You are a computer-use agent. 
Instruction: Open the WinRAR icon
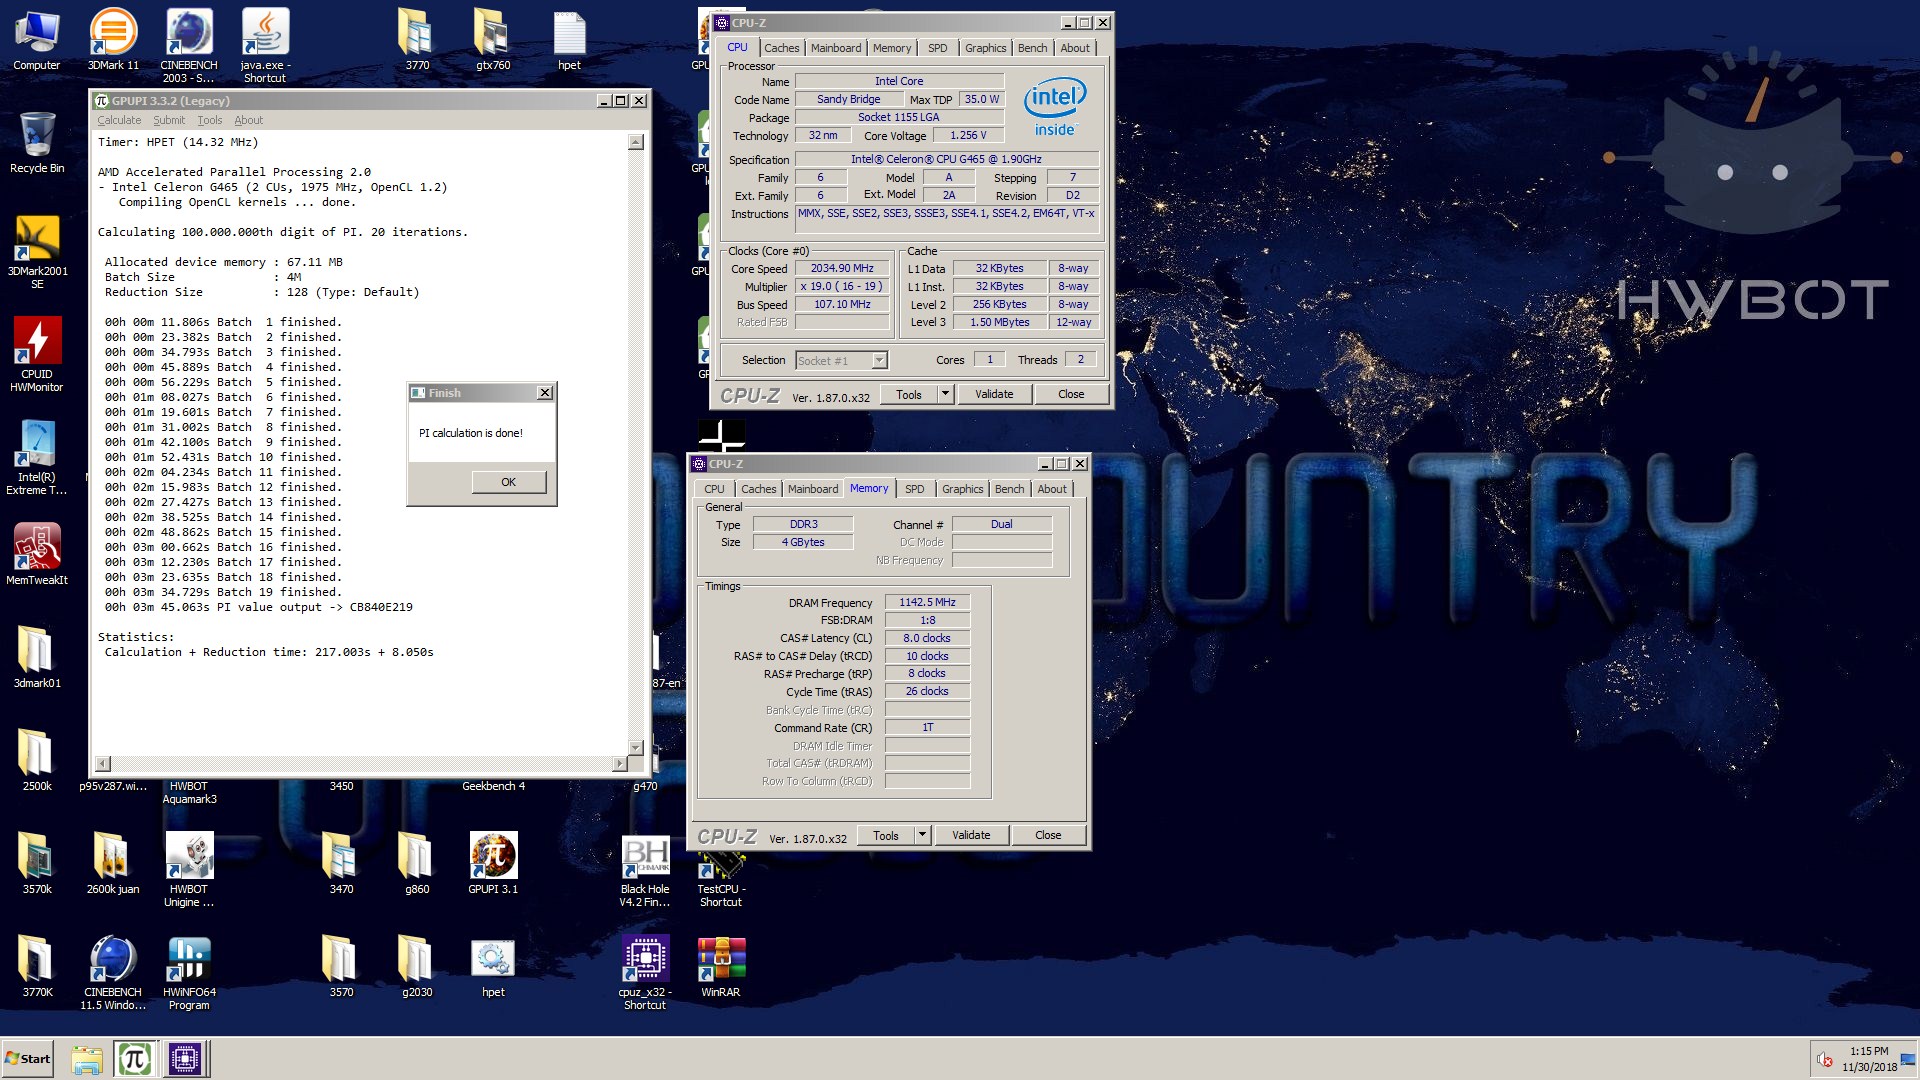click(721, 967)
